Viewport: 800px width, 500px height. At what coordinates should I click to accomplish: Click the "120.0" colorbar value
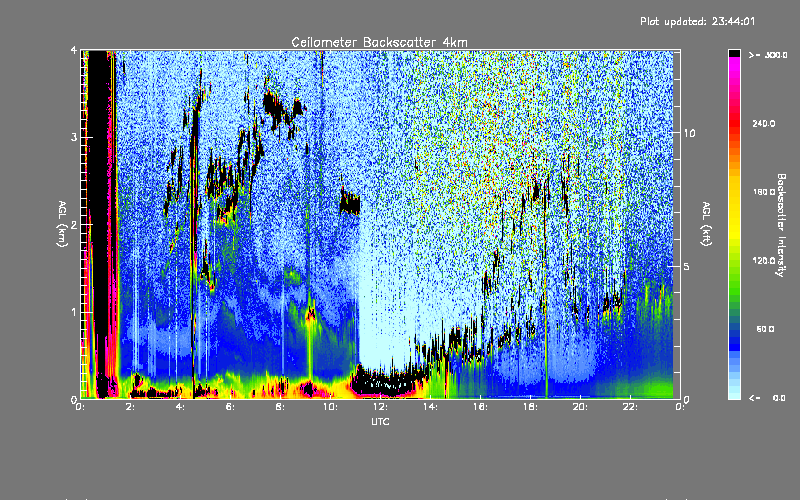(x=764, y=261)
